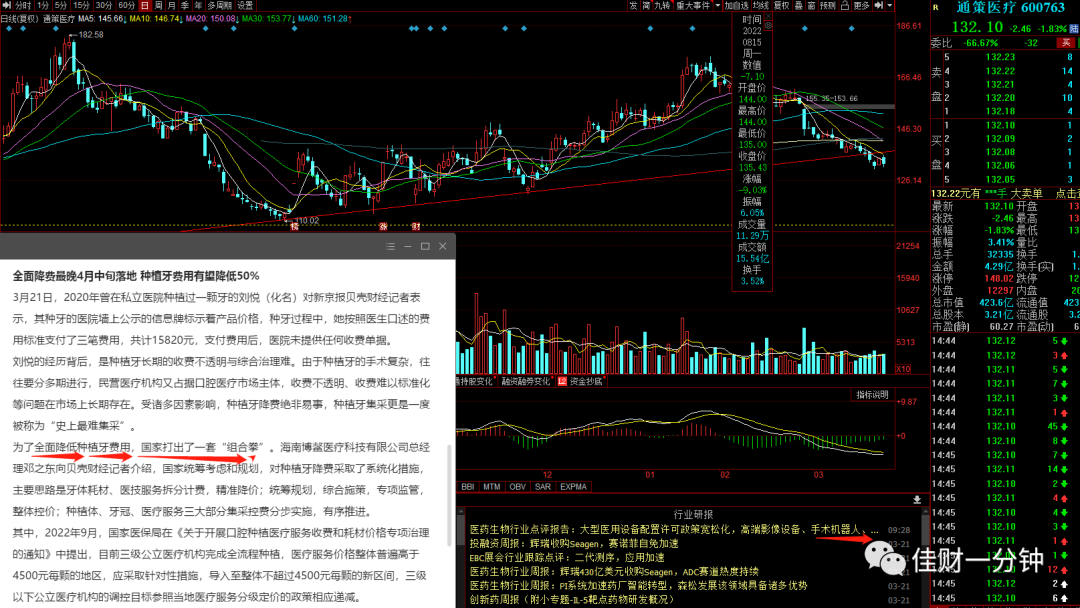Click the 简 toolbar button
The height and width of the screenshot is (608, 1080).
pyautogui.click(x=647, y=5)
